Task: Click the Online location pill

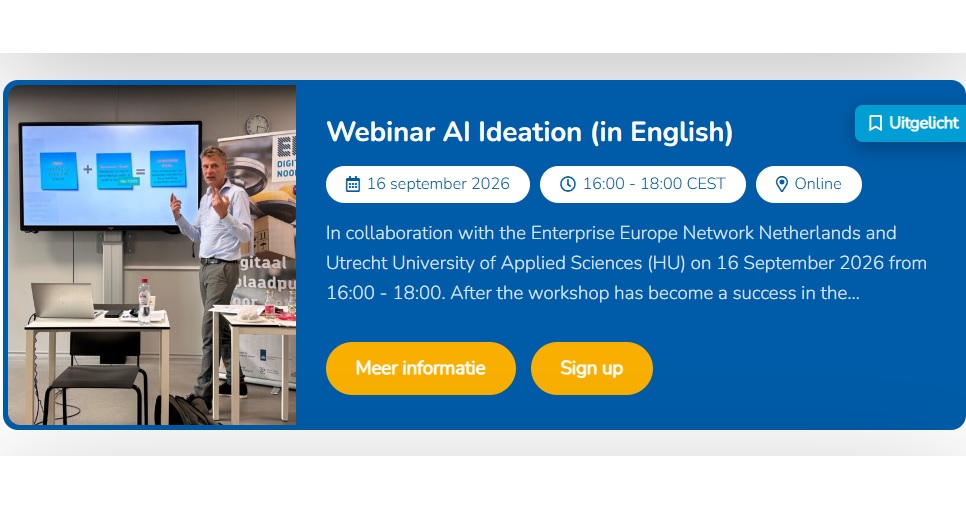Action: [x=808, y=184]
